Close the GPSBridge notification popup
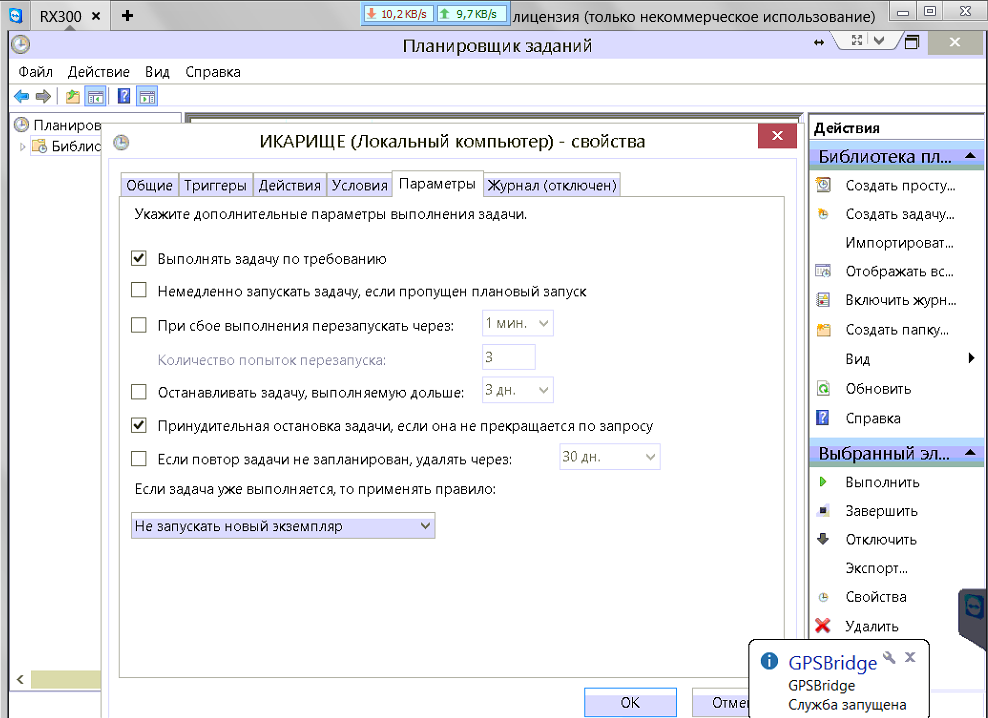This screenshot has width=988, height=718. 910,657
